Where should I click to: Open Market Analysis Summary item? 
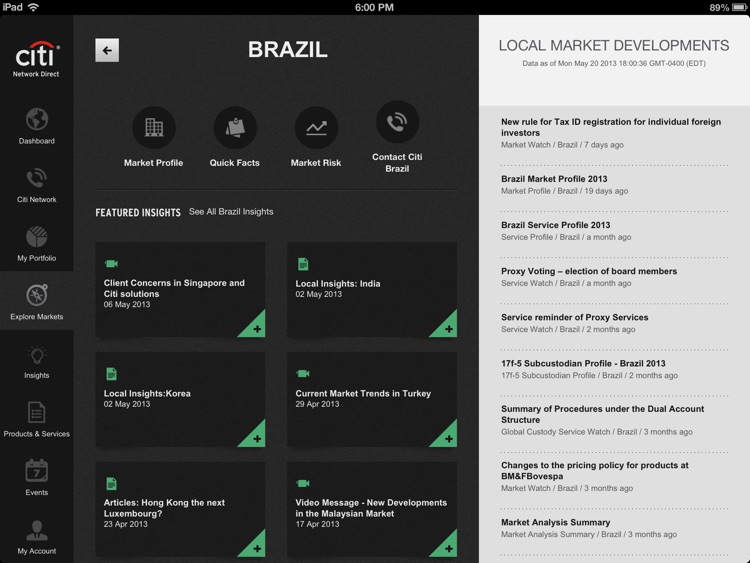[x=615, y=528]
